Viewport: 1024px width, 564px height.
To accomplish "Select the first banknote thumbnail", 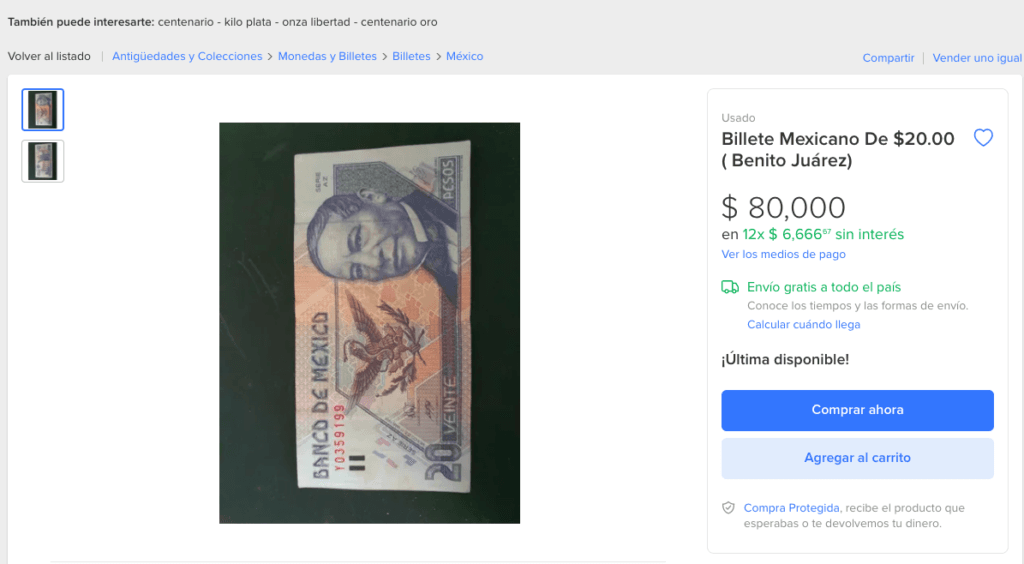I will tap(43, 110).
